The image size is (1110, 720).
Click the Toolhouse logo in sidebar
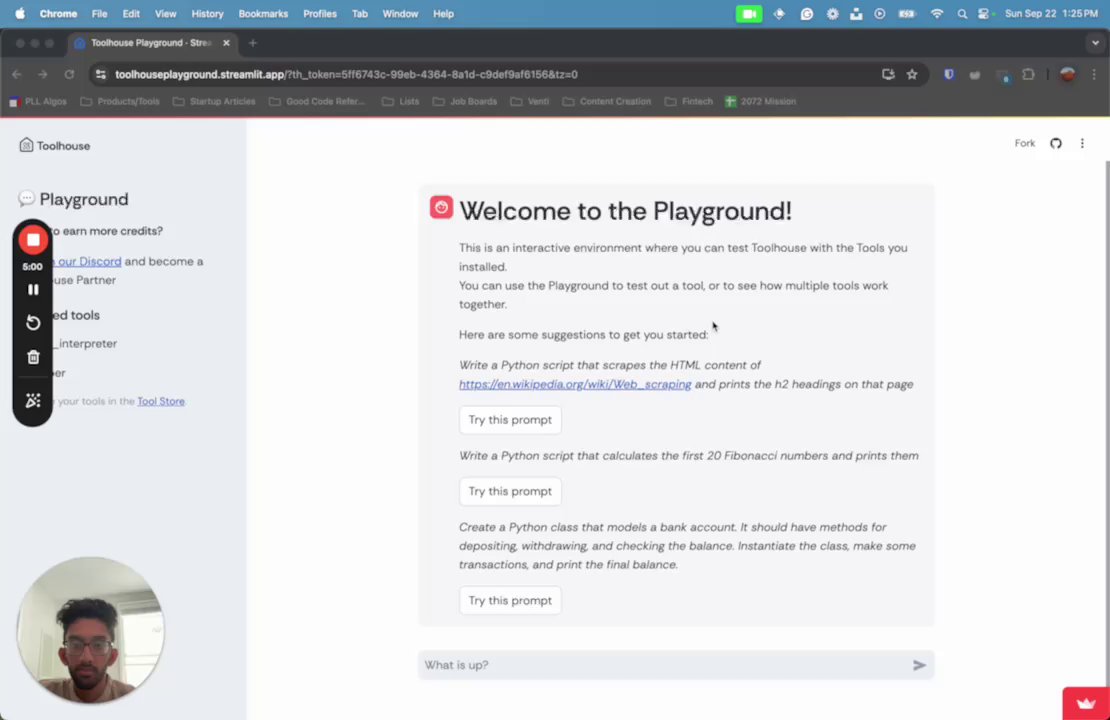[55, 146]
